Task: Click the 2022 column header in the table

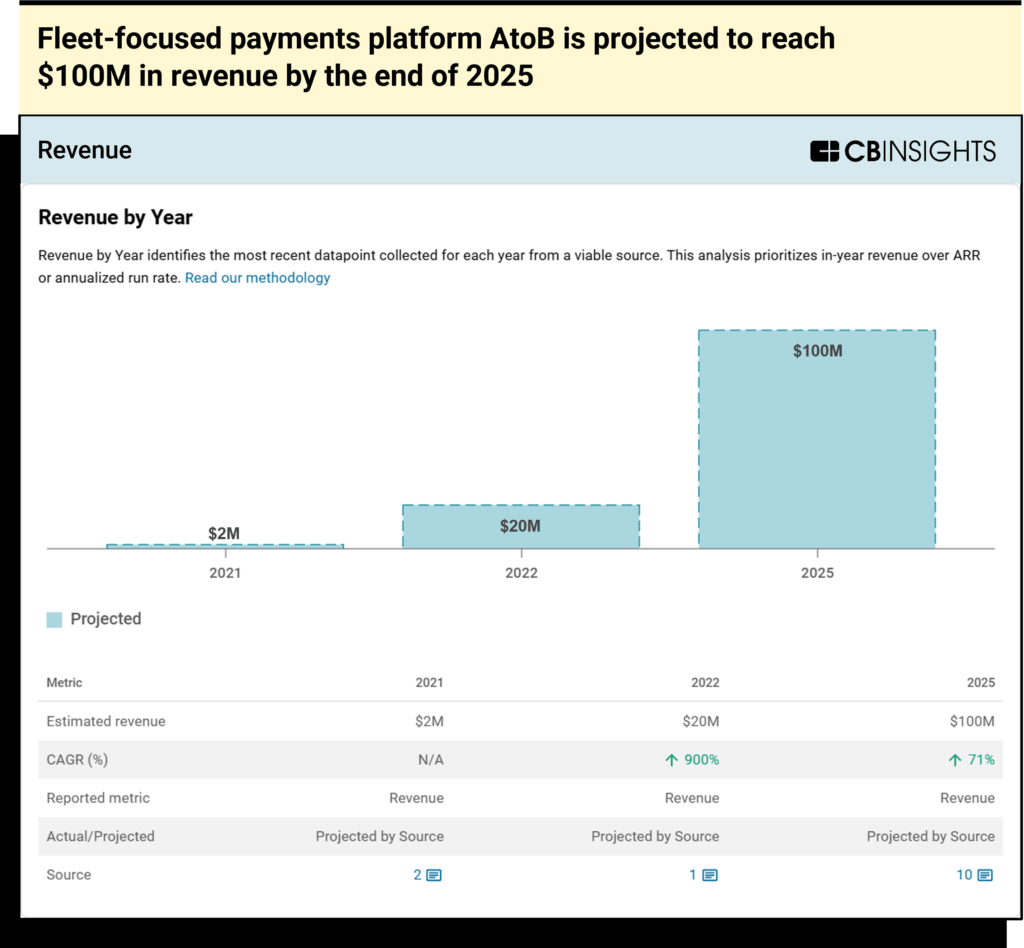Action: coord(704,683)
